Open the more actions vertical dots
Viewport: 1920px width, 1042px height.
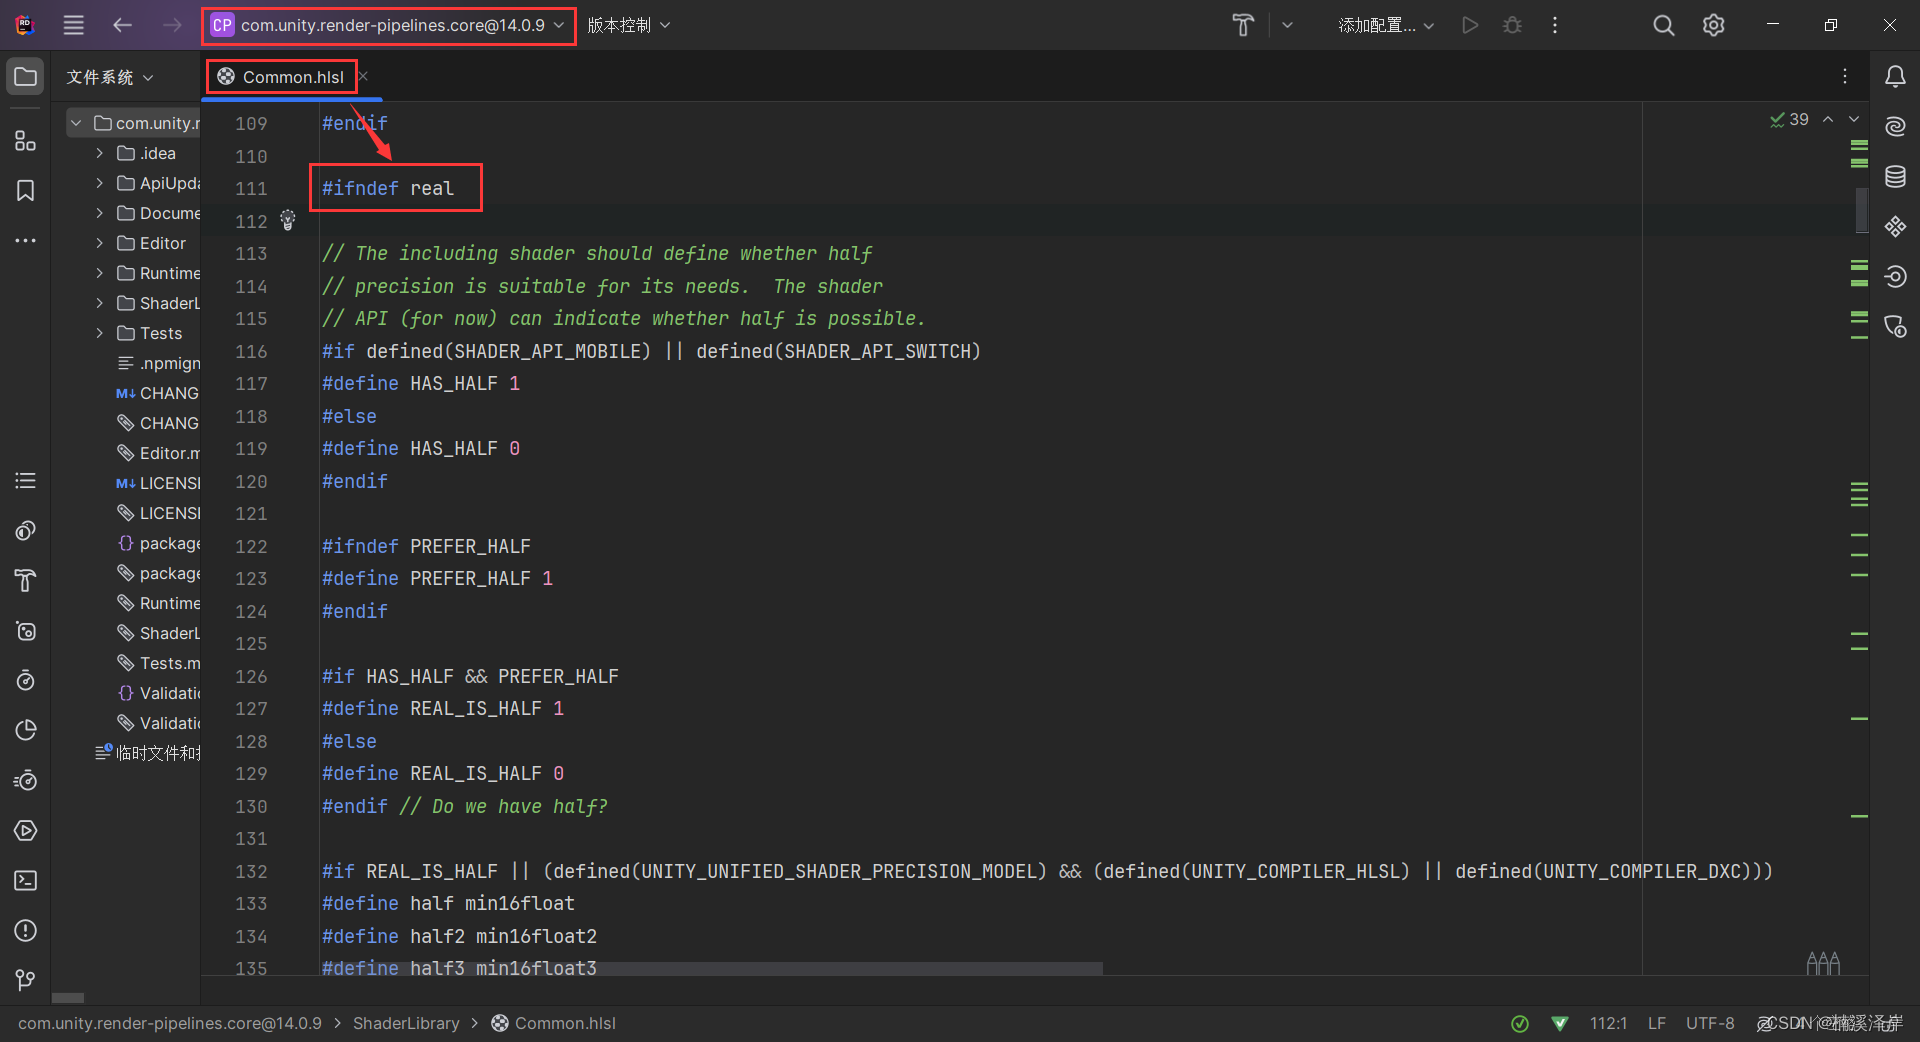click(x=1555, y=25)
